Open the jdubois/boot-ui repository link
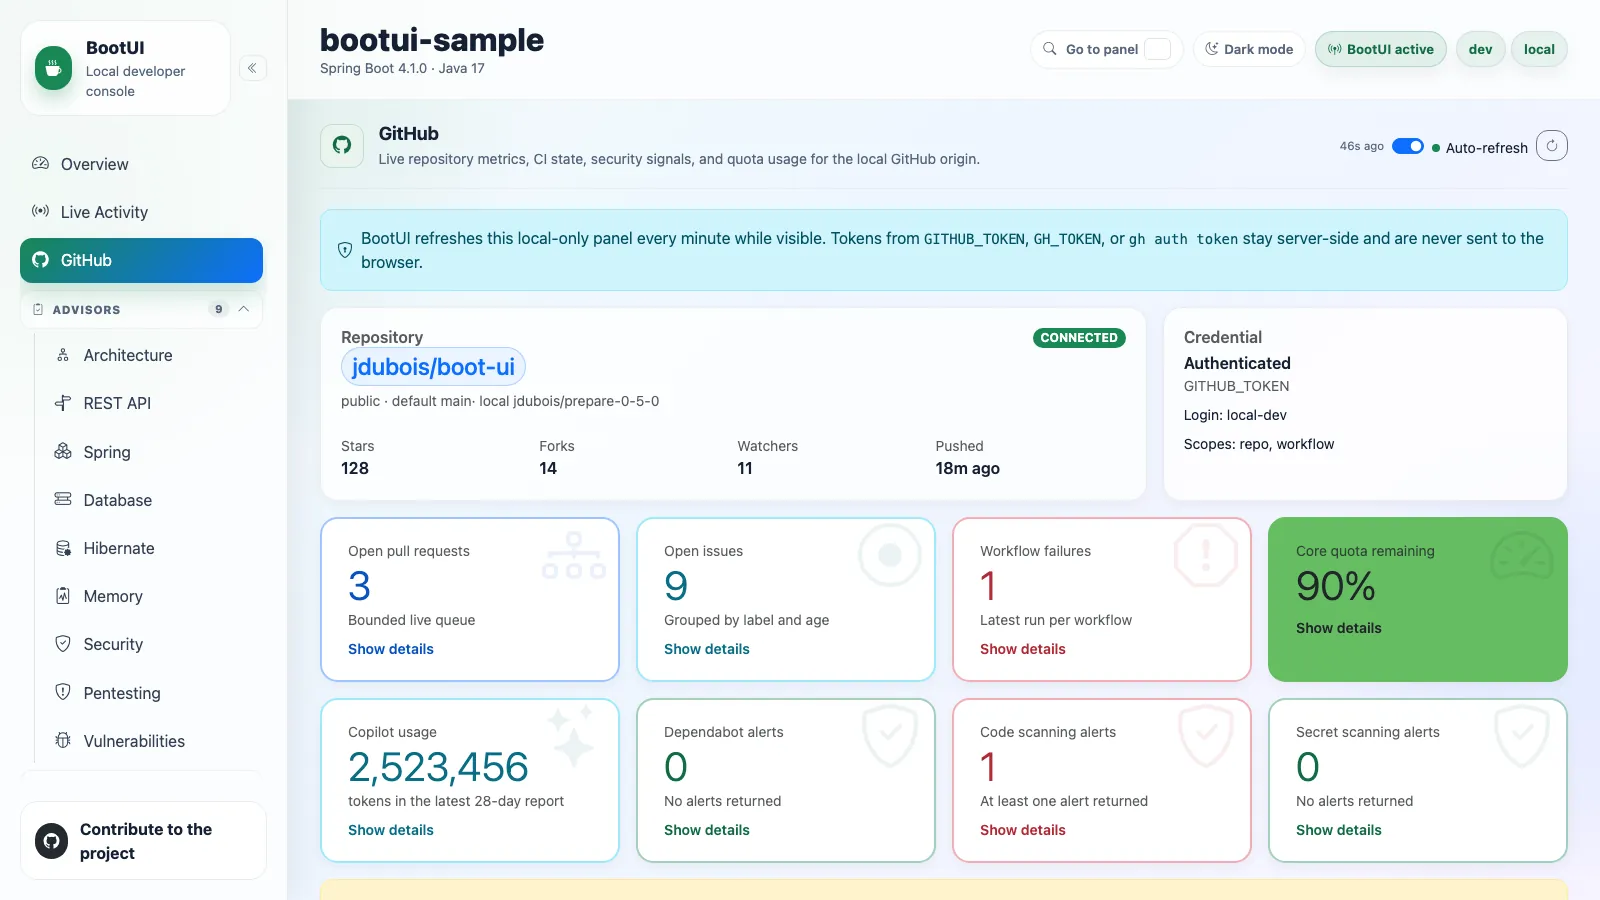1600x900 pixels. tap(433, 367)
